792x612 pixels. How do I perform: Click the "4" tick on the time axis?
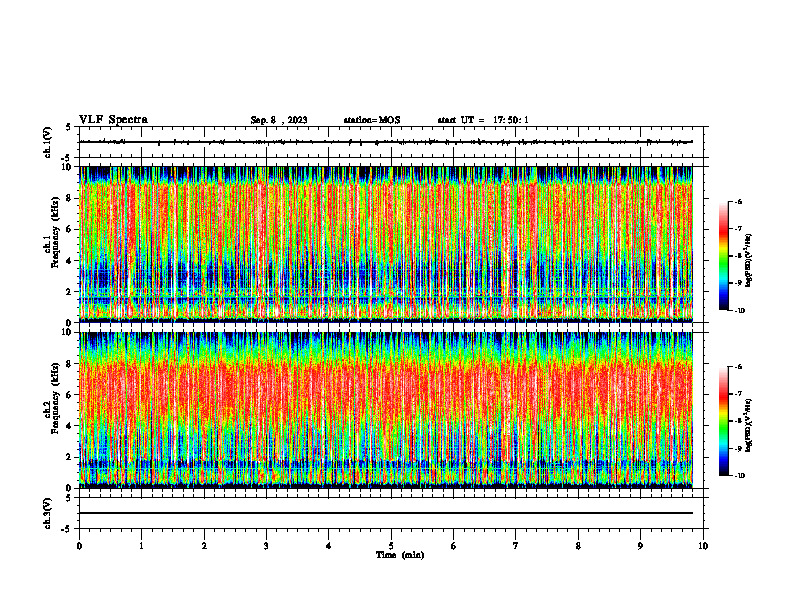pyautogui.click(x=329, y=546)
